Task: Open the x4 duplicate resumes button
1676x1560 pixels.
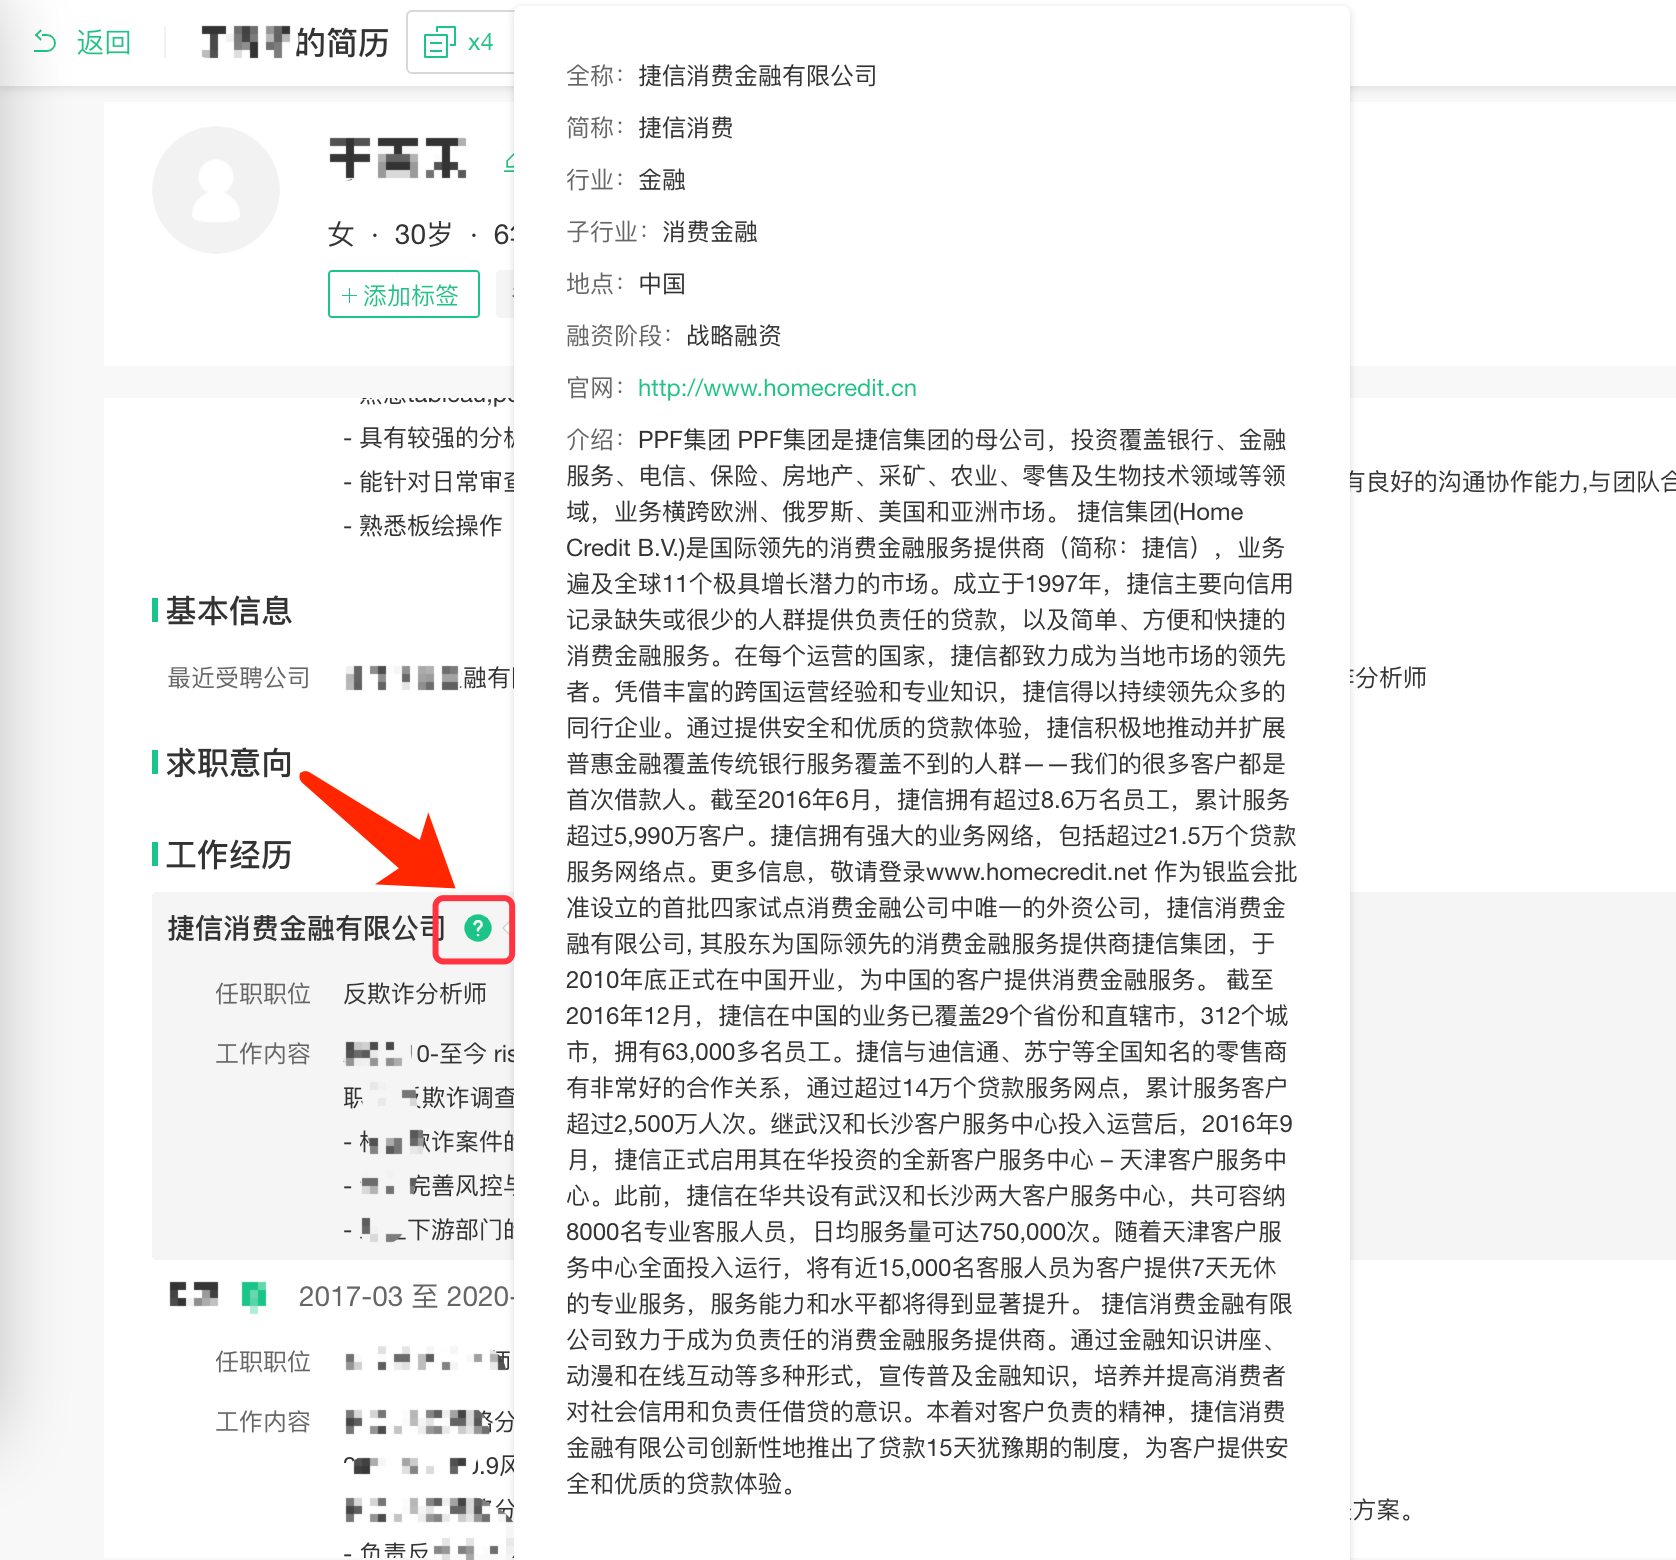Action: click(x=461, y=42)
